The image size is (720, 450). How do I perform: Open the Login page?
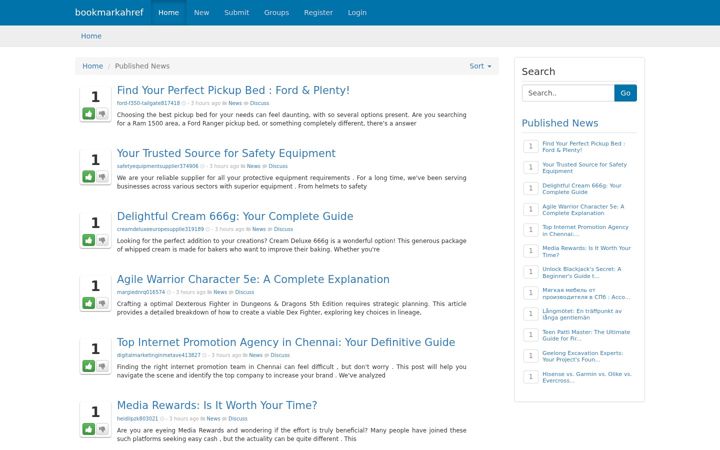357,12
